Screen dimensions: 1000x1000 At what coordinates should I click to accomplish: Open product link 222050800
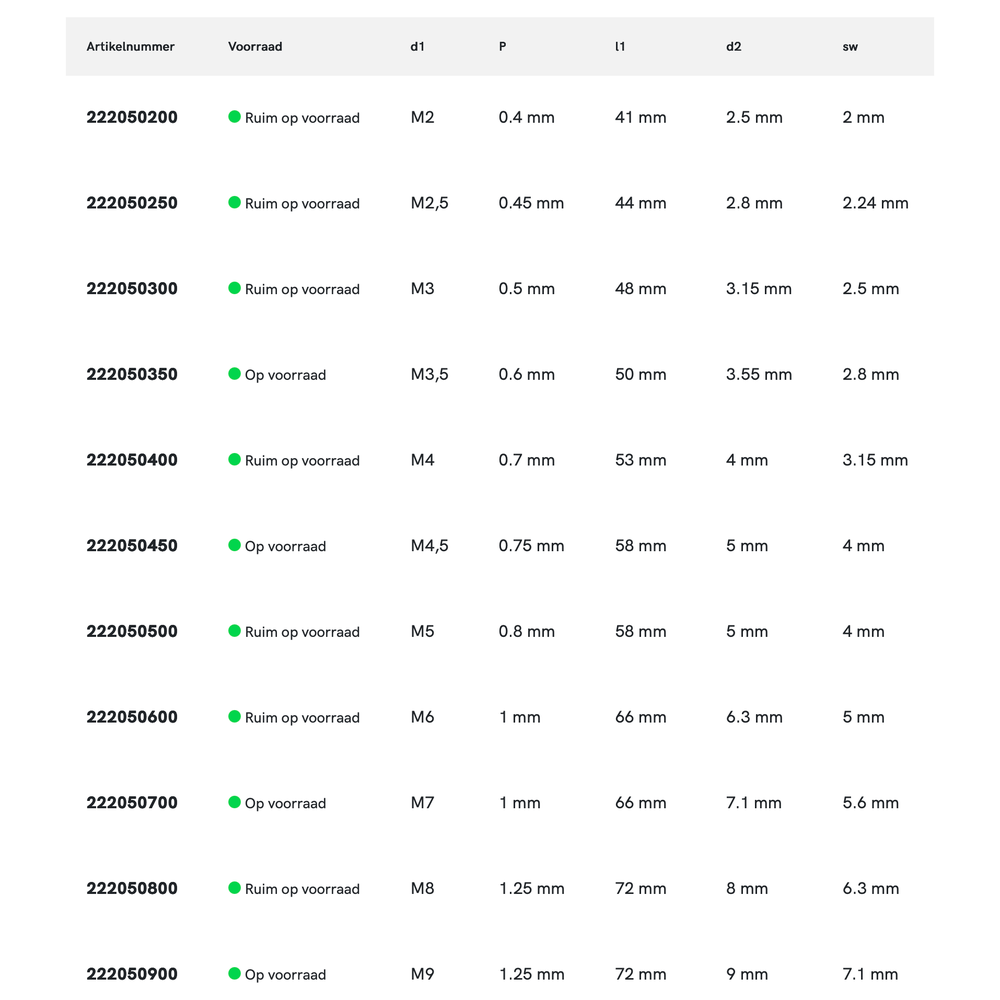click(132, 888)
